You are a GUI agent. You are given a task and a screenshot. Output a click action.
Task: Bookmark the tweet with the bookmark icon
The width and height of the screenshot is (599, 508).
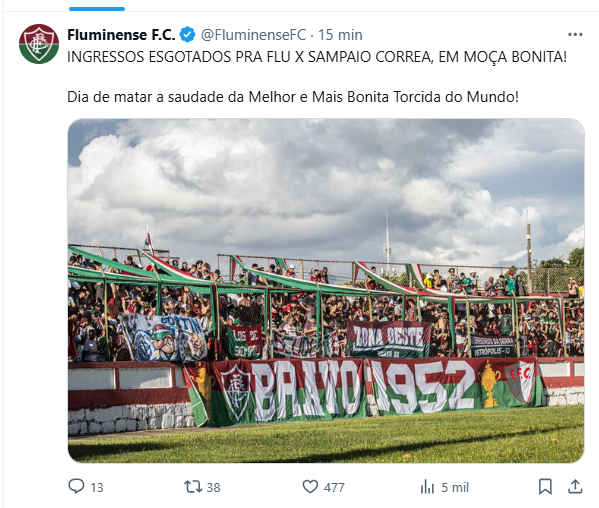click(x=545, y=487)
